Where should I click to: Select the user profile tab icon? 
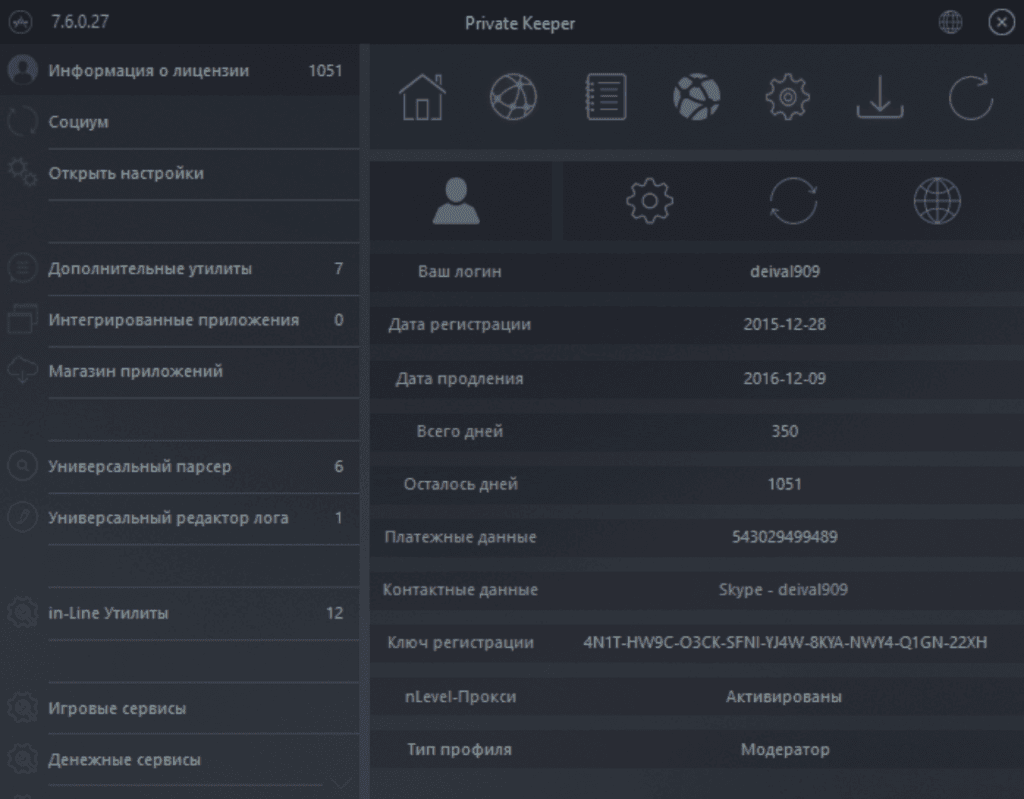[x=456, y=201]
